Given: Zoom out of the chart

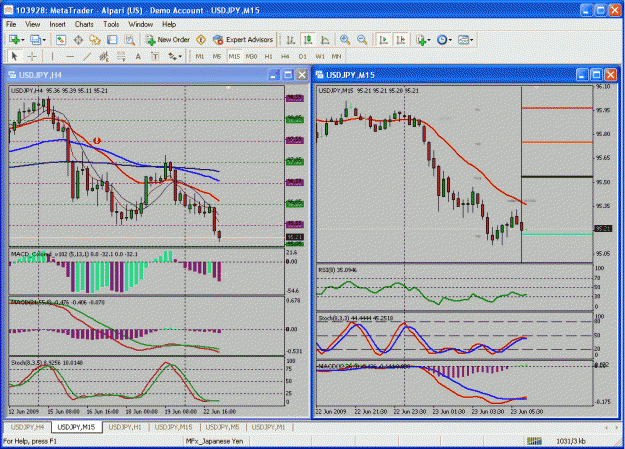Looking at the screenshot, I should point(362,39).
